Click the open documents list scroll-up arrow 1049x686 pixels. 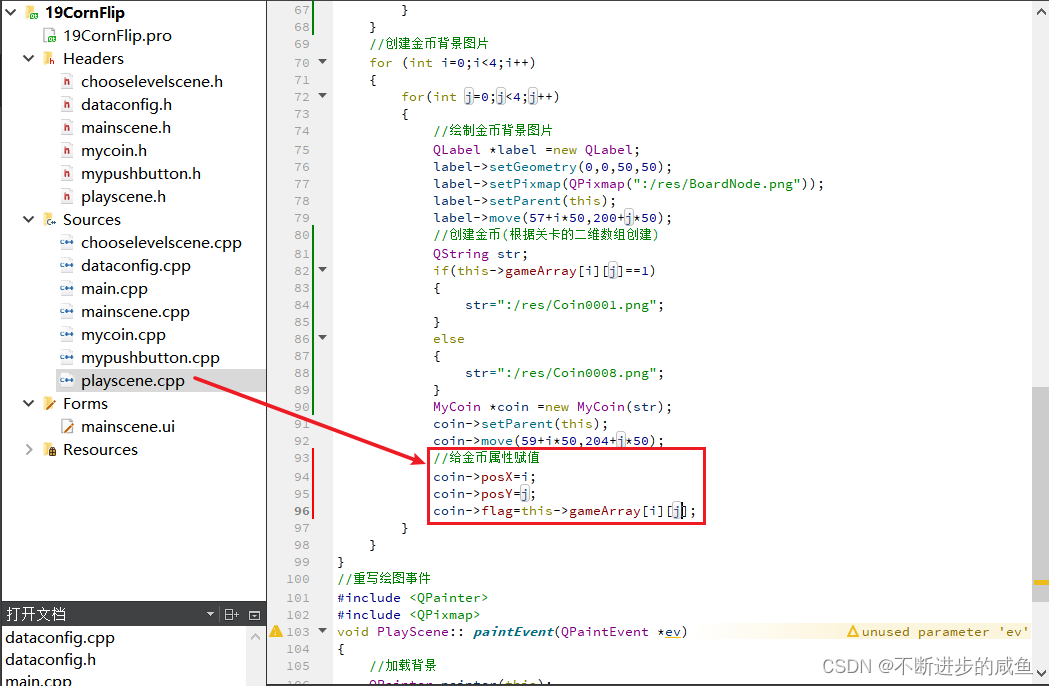[x=255, y=637]
